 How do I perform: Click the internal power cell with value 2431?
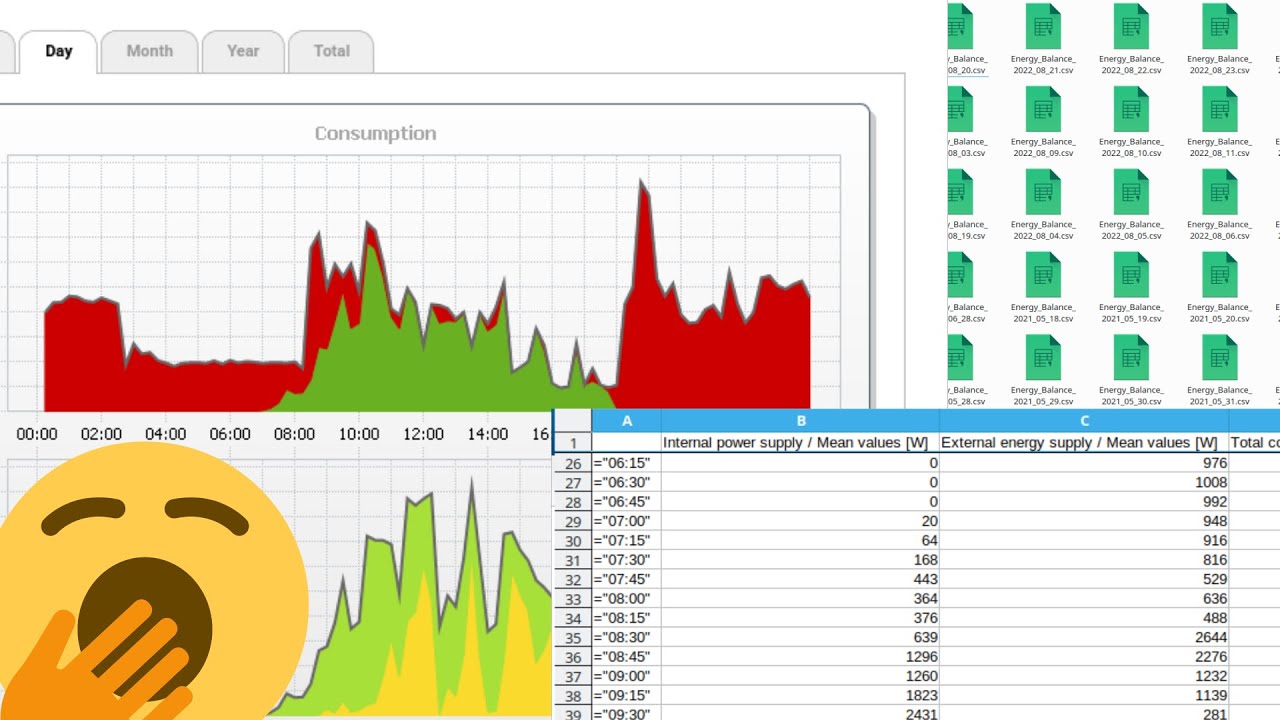pos(800,713)
